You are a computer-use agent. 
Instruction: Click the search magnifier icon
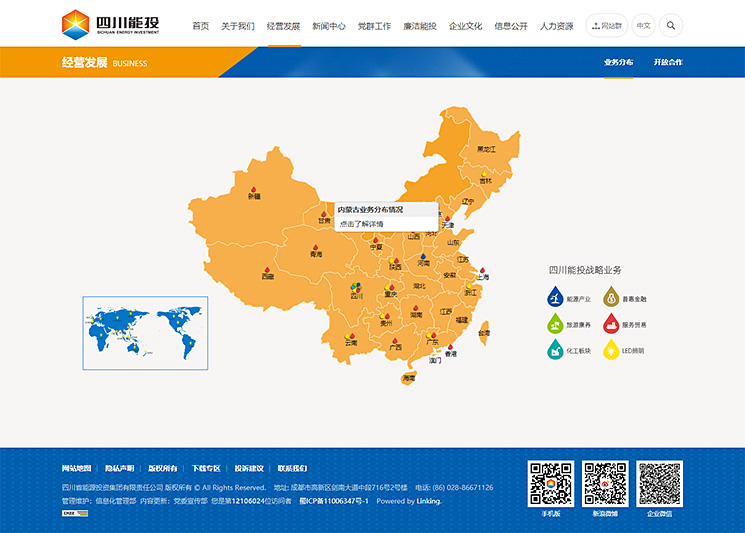pyautogui.click(x=671, y=25)
